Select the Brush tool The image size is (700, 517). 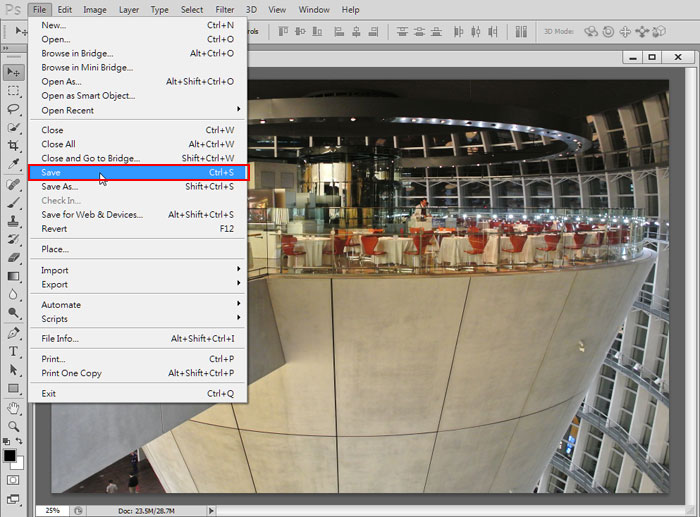pos(13,202)
